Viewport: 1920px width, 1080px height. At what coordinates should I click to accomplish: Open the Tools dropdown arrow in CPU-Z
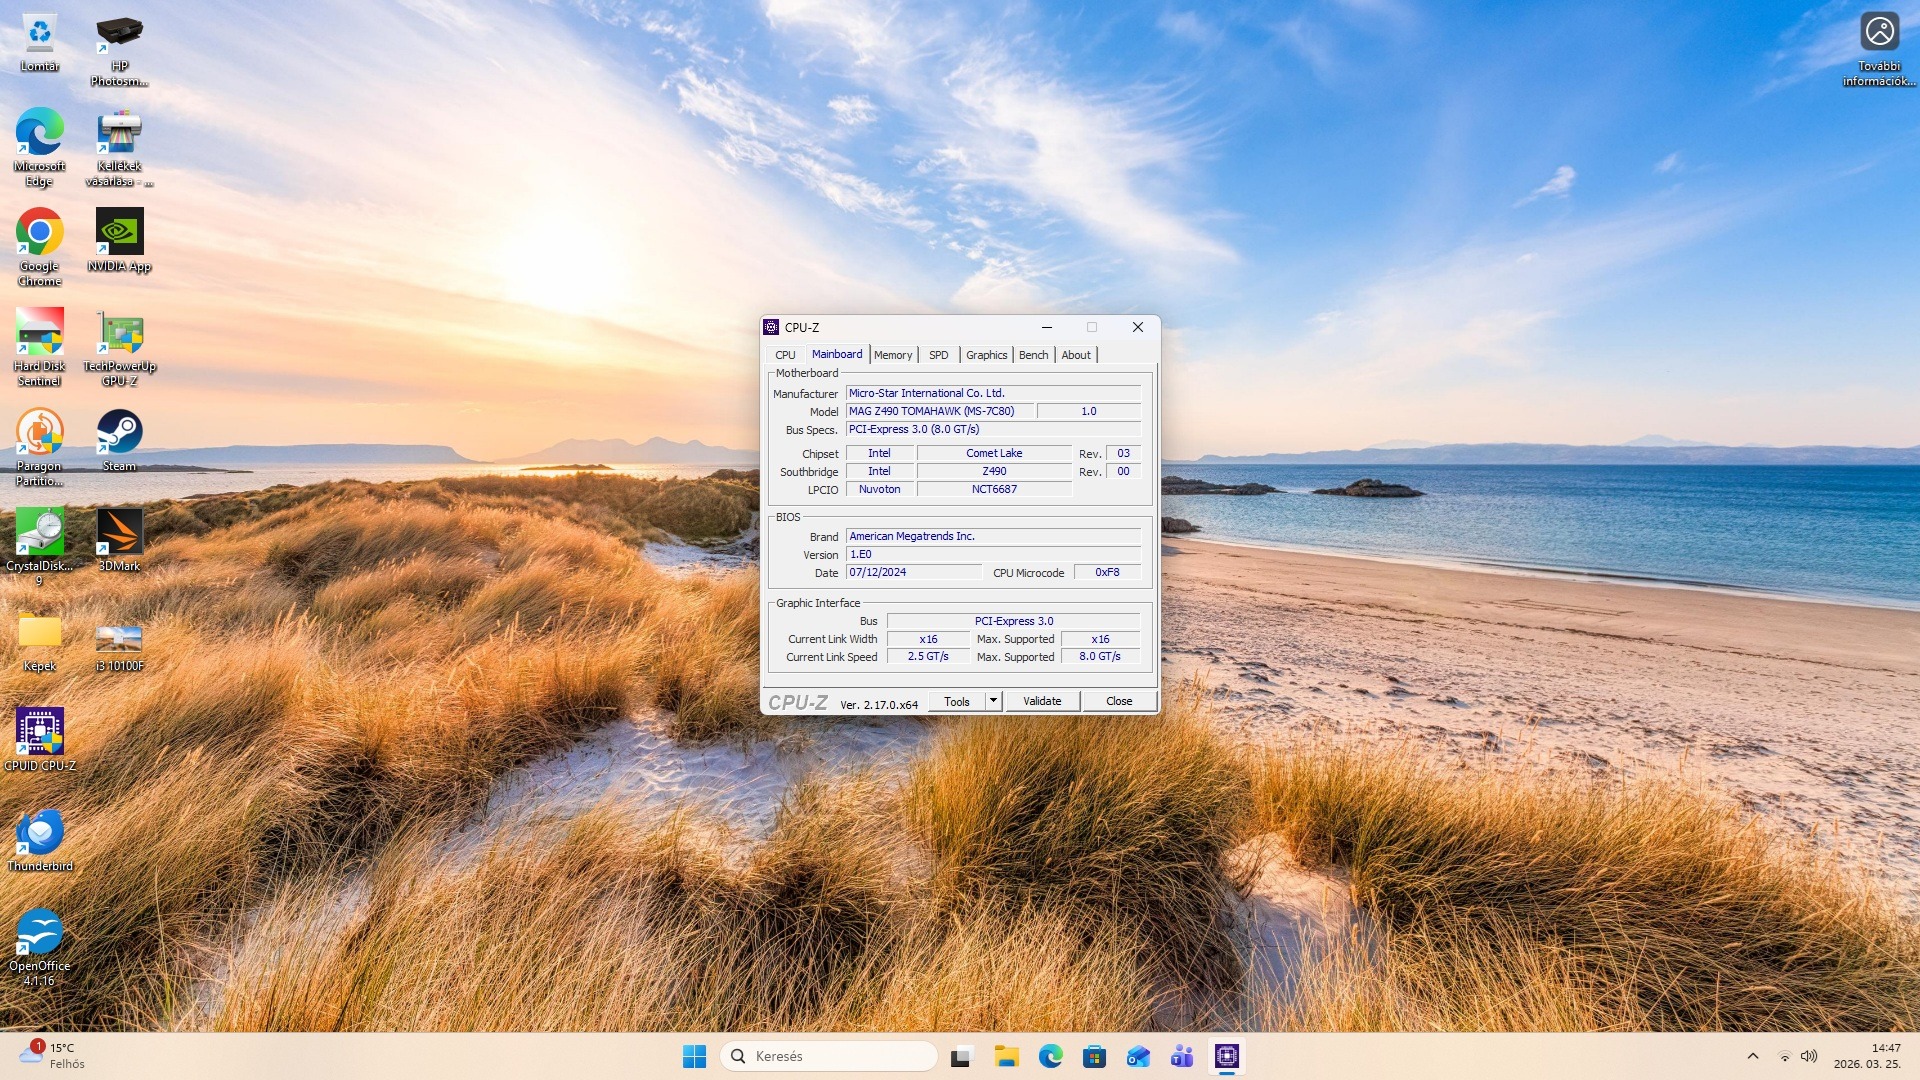coord(993,701)
